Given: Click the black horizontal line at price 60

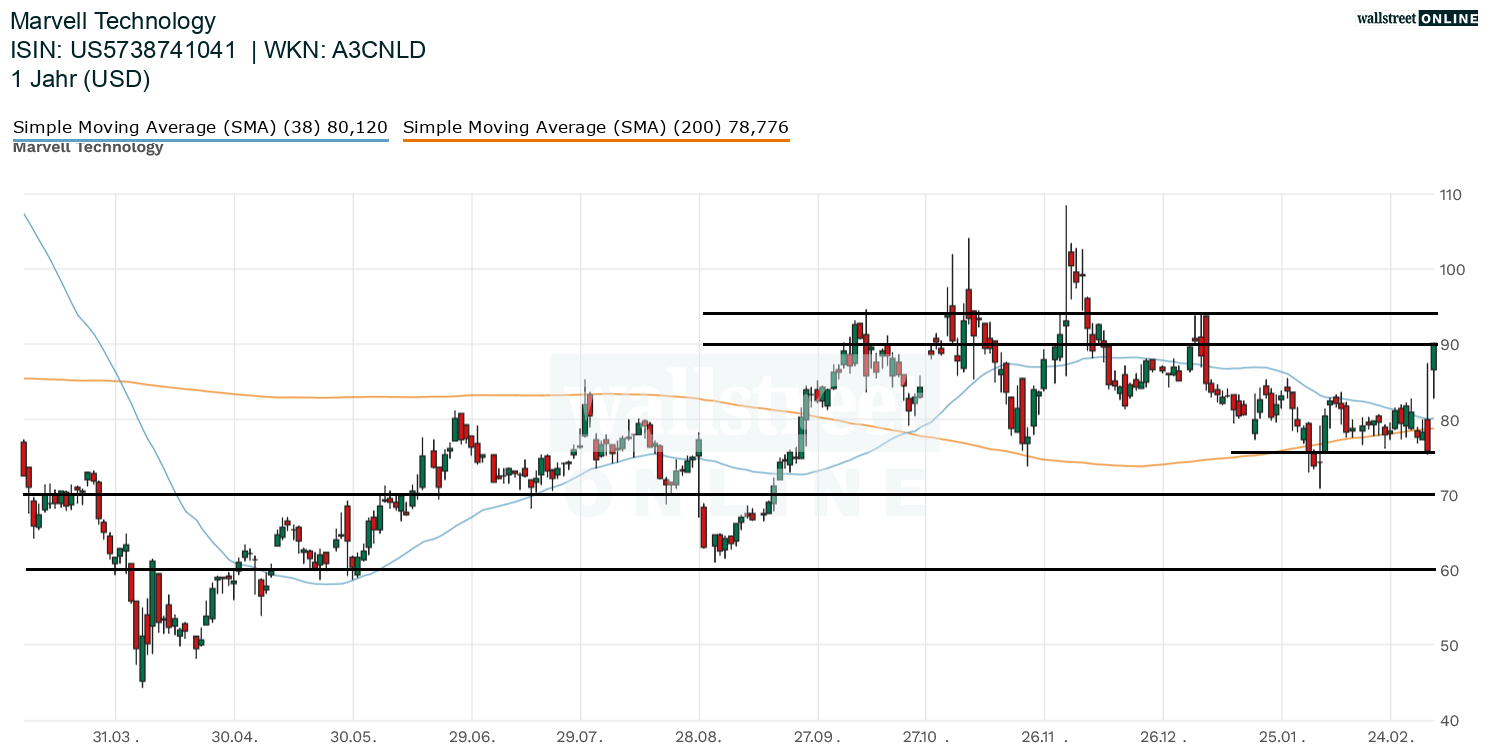Looking at the screenshot, I should coord(730,569).
